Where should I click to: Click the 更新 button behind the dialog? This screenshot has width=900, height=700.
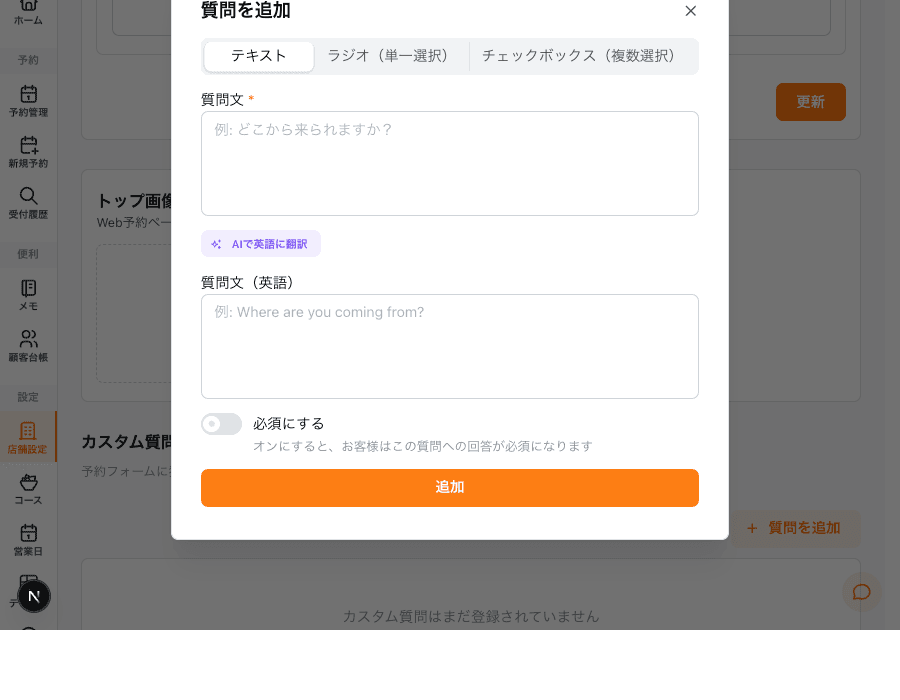810,102
